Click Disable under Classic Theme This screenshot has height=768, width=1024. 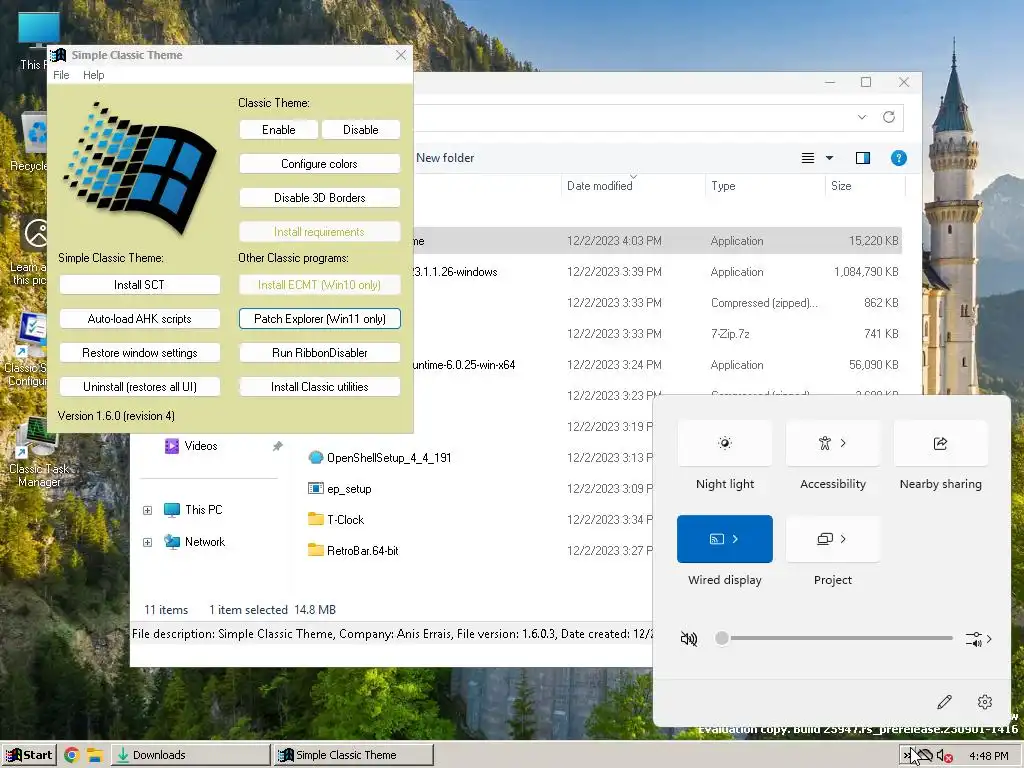pyautogui.click(x=360, y=129)
